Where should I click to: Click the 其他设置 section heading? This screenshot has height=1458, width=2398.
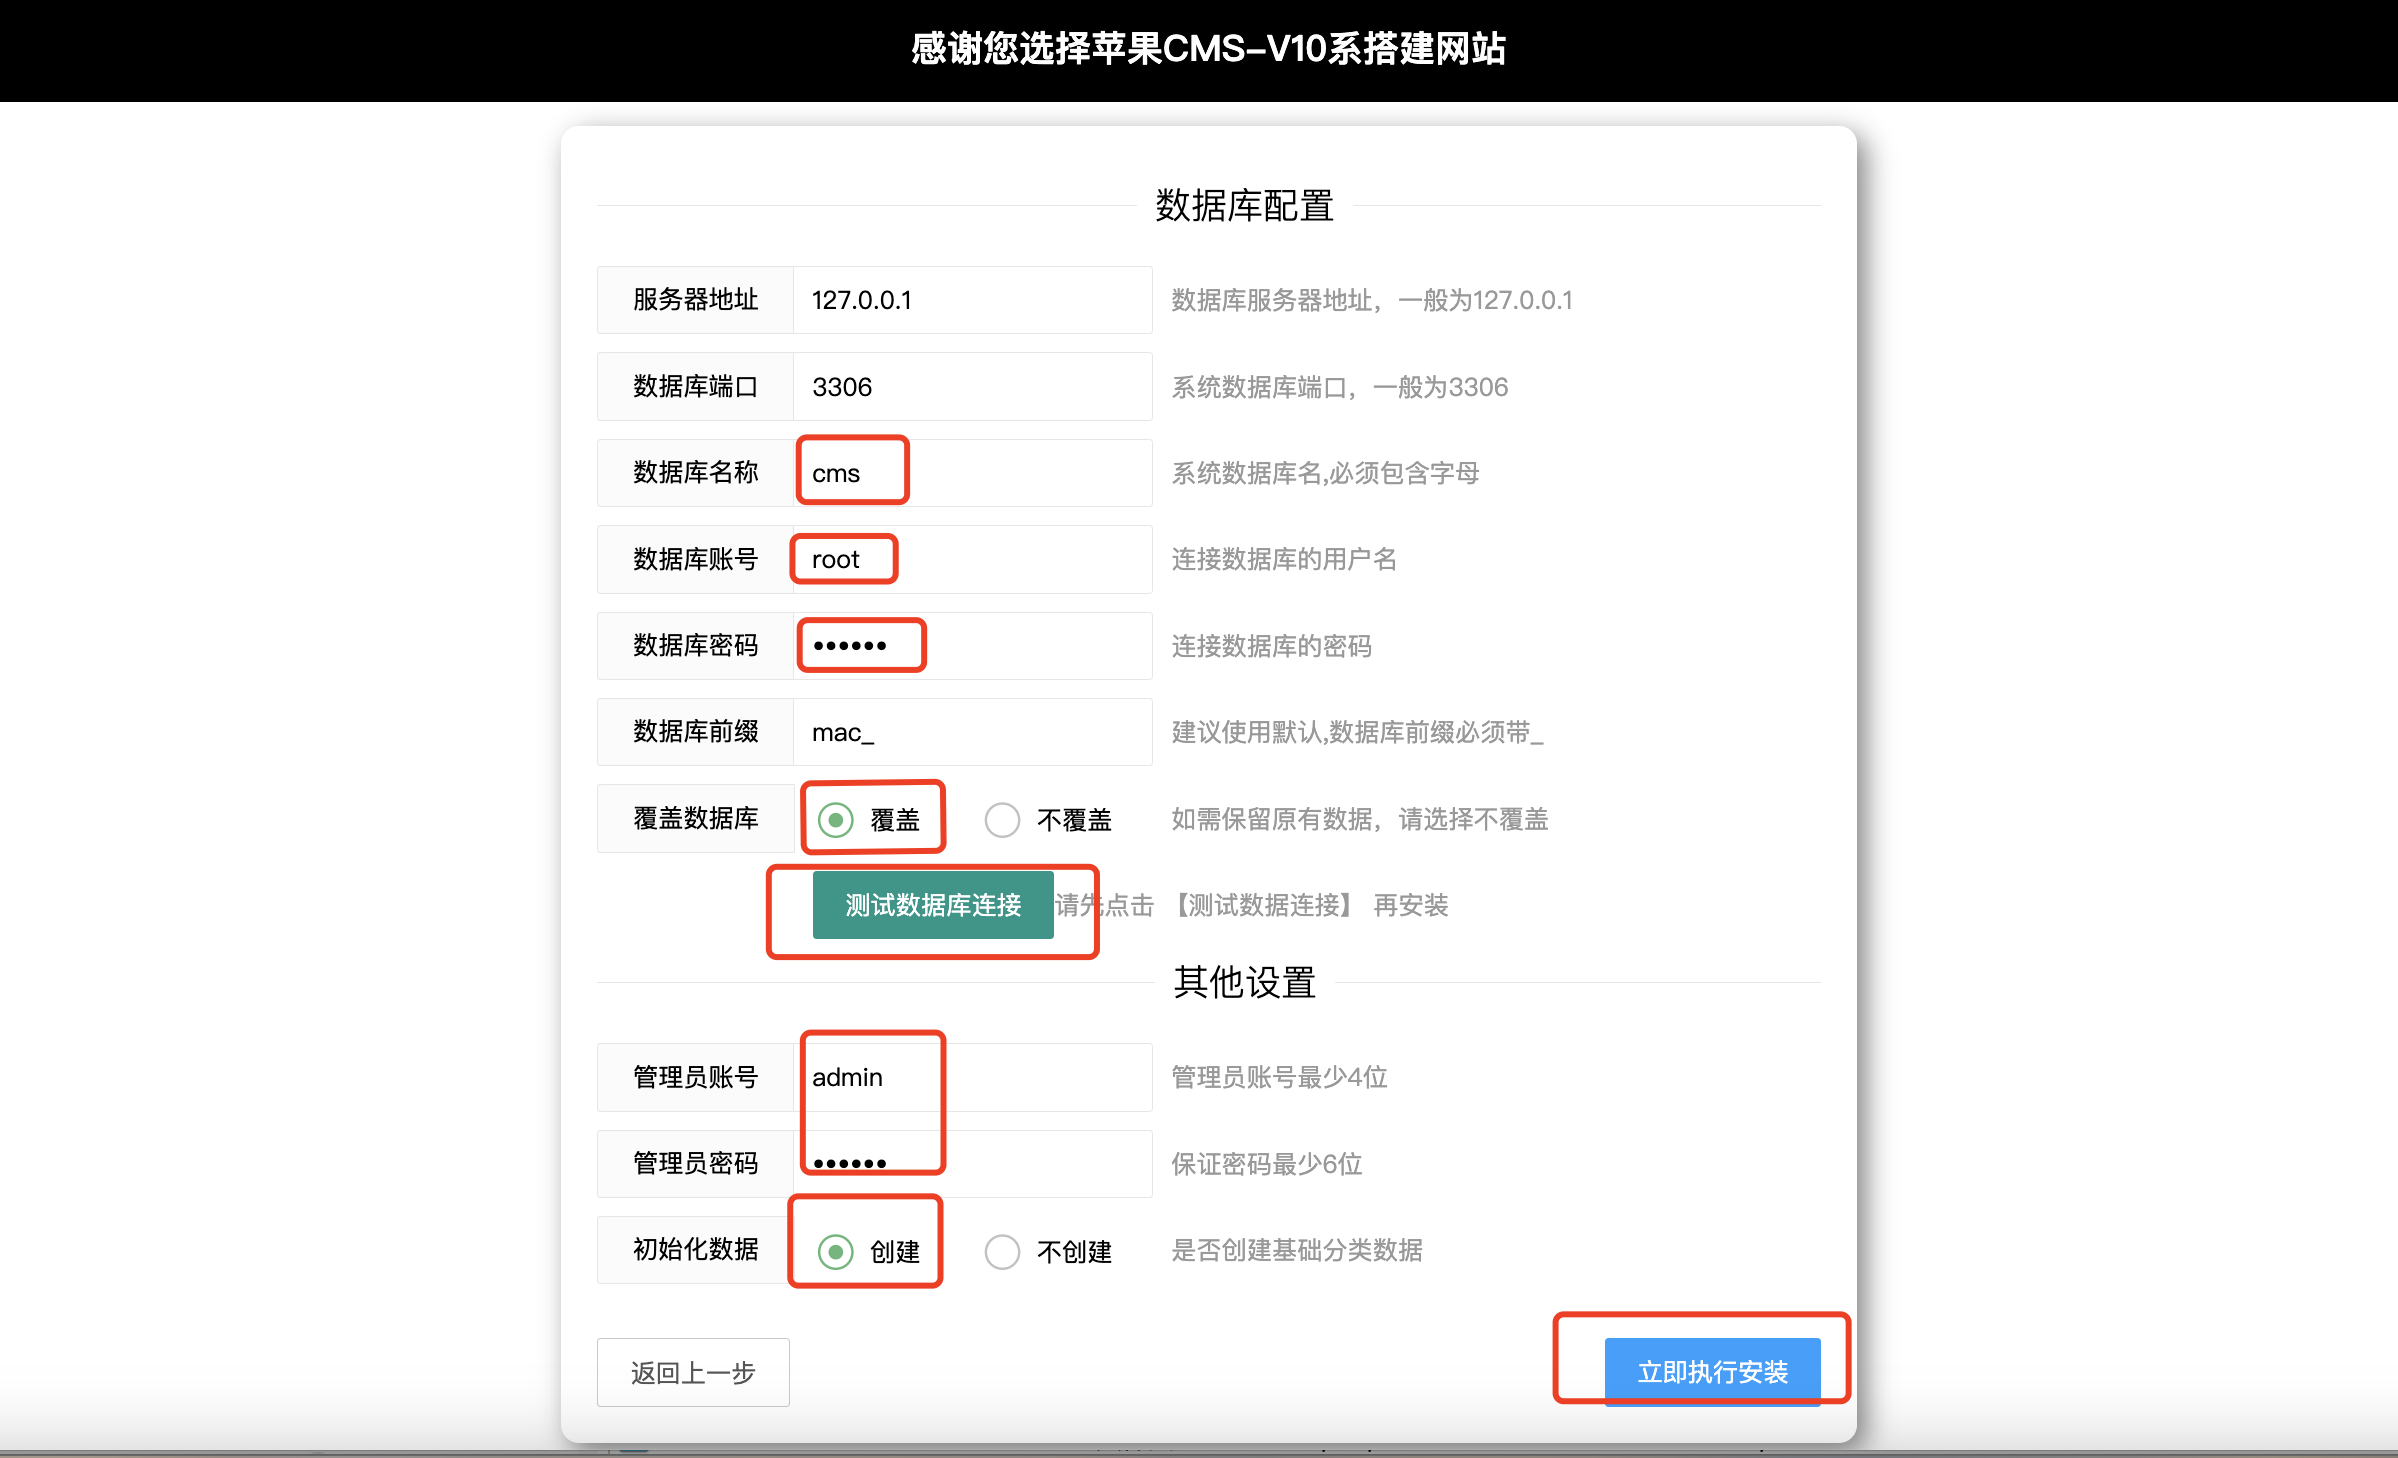(1244, 983)
